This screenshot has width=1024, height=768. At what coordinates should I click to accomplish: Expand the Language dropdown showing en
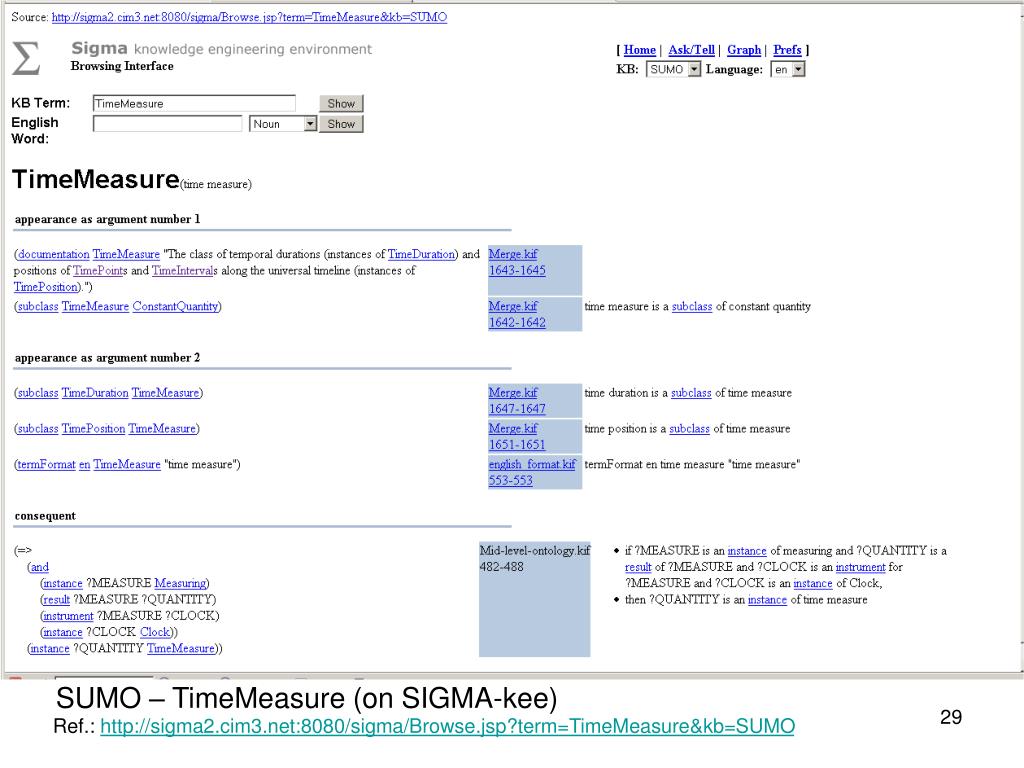[x=788, y=69]
